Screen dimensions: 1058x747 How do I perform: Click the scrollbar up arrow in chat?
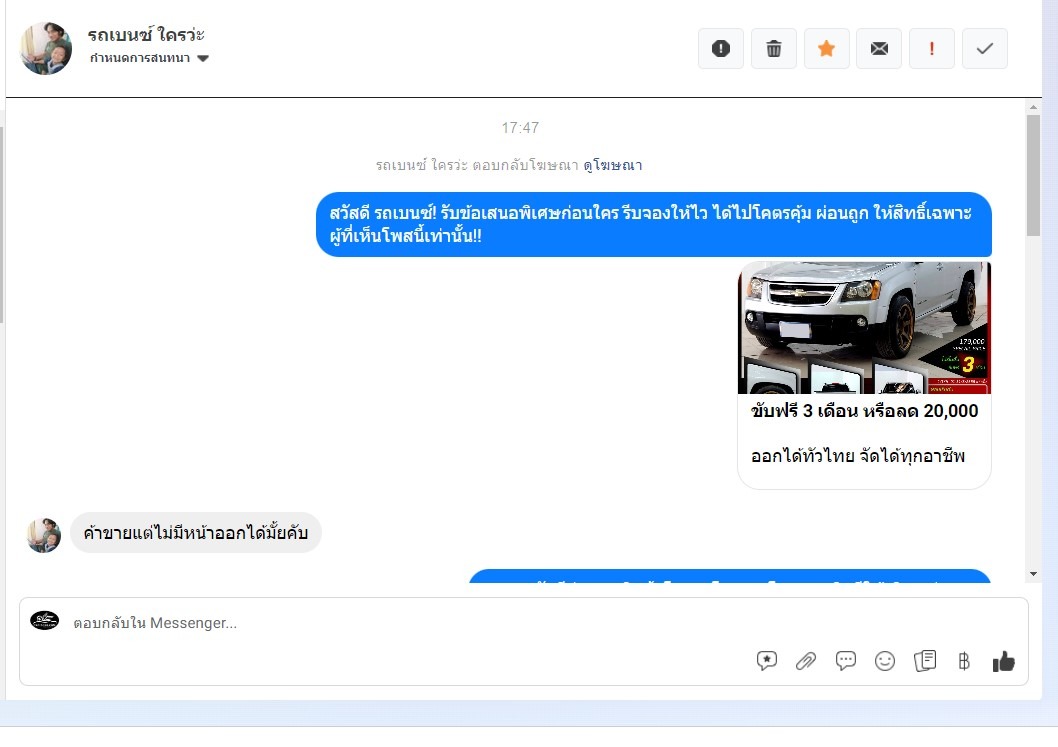(1033, 107)
